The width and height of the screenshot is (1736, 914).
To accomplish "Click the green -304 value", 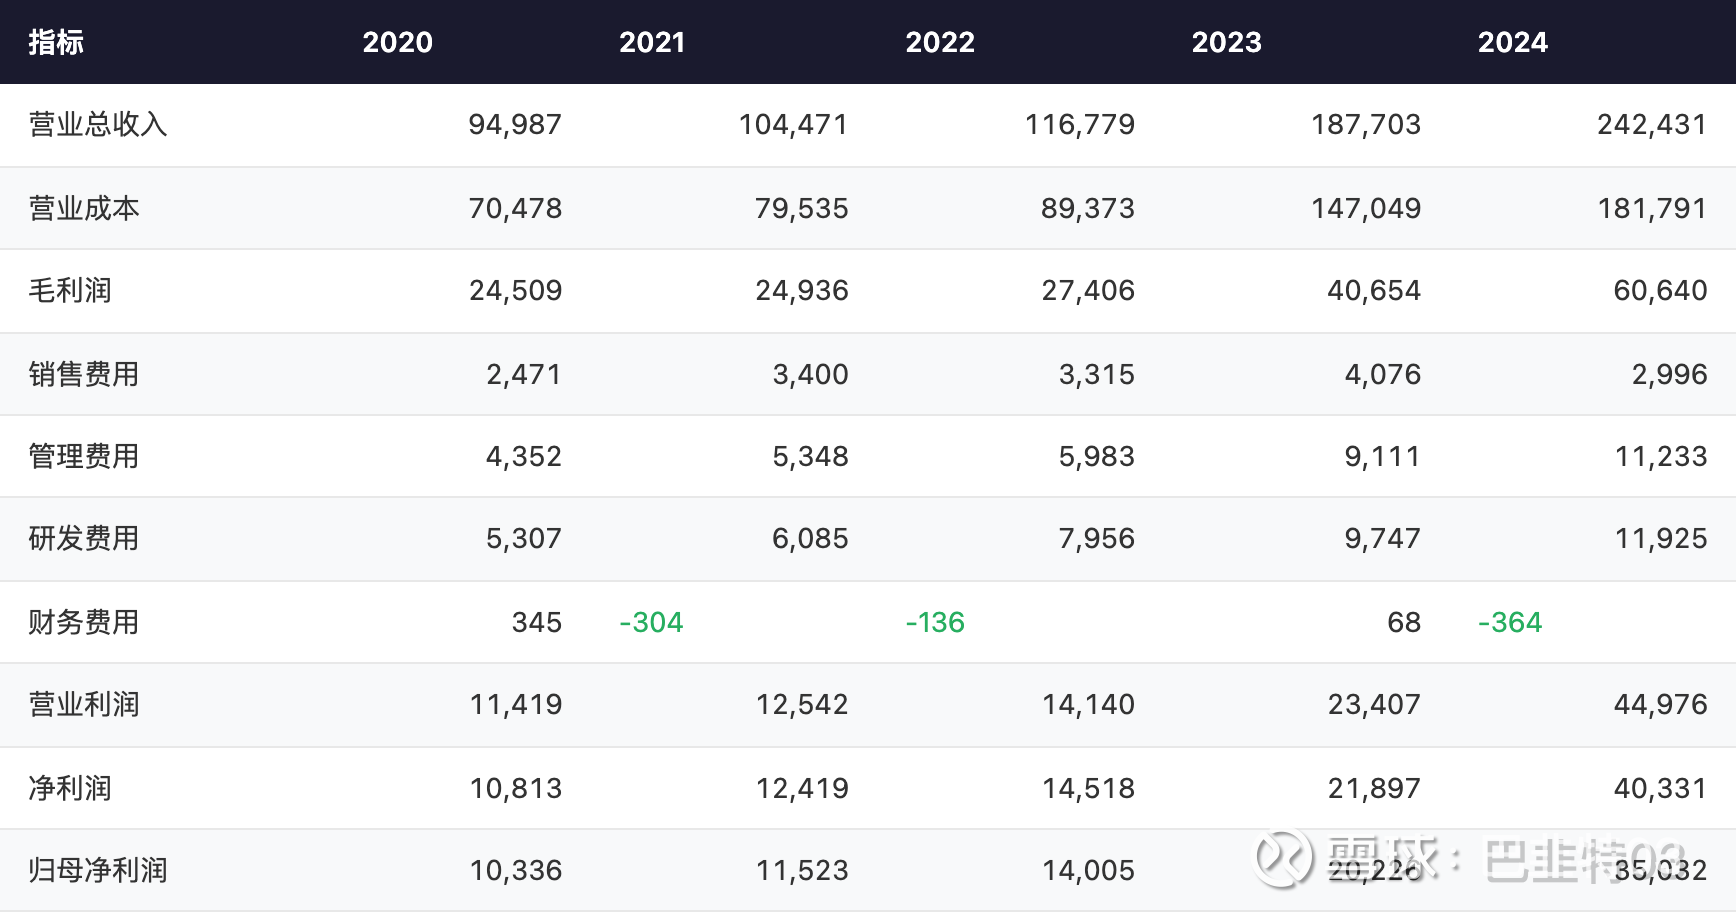I will [651, 622].
